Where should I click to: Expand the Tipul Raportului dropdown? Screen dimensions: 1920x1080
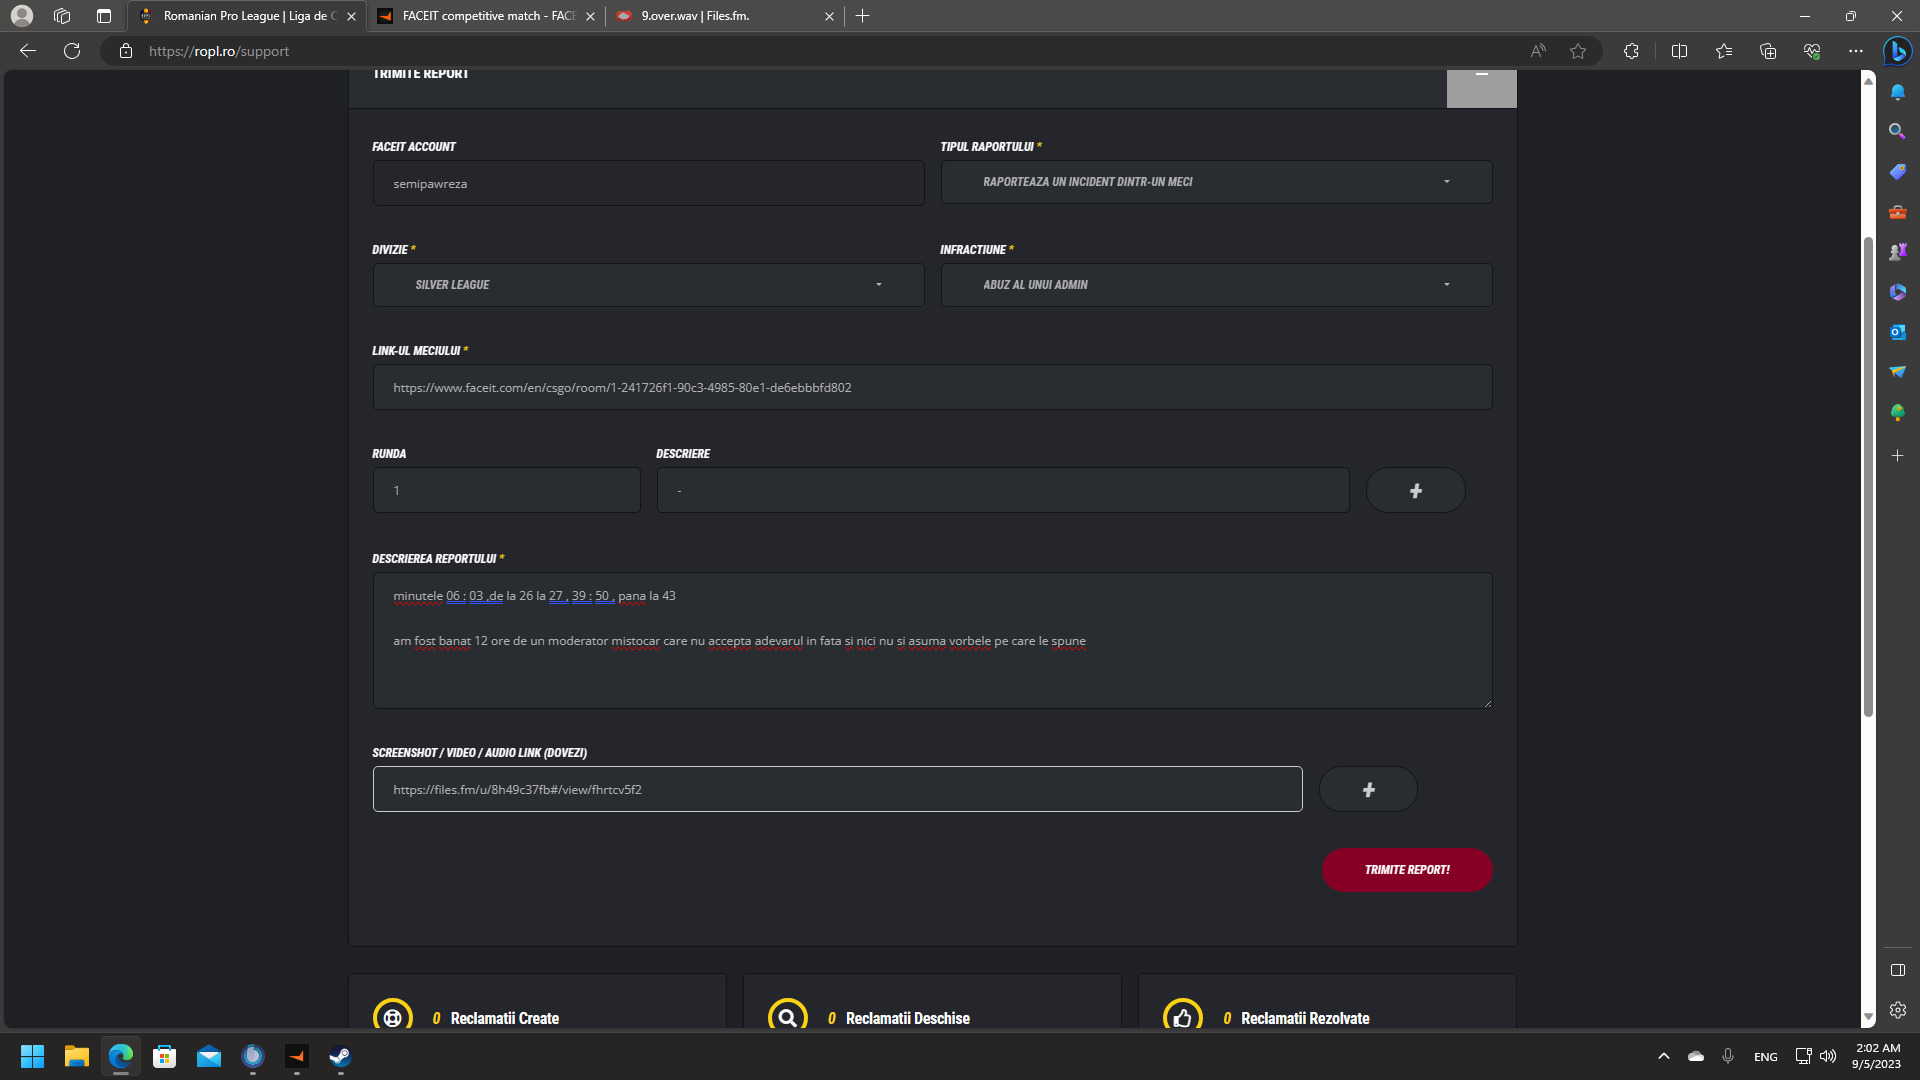1216,182
